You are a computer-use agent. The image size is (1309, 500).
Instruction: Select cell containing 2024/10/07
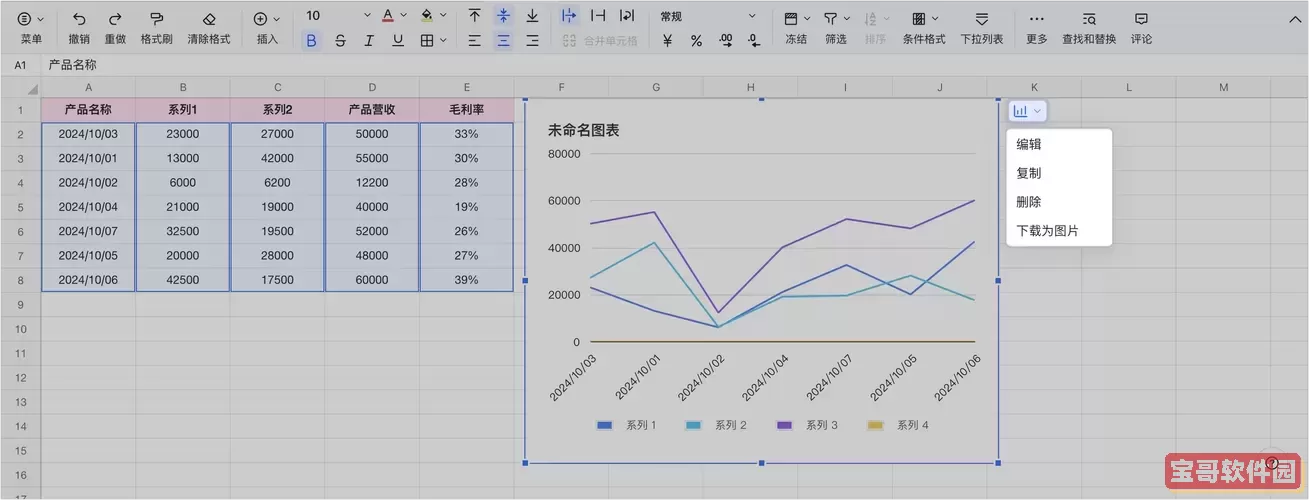88,231
